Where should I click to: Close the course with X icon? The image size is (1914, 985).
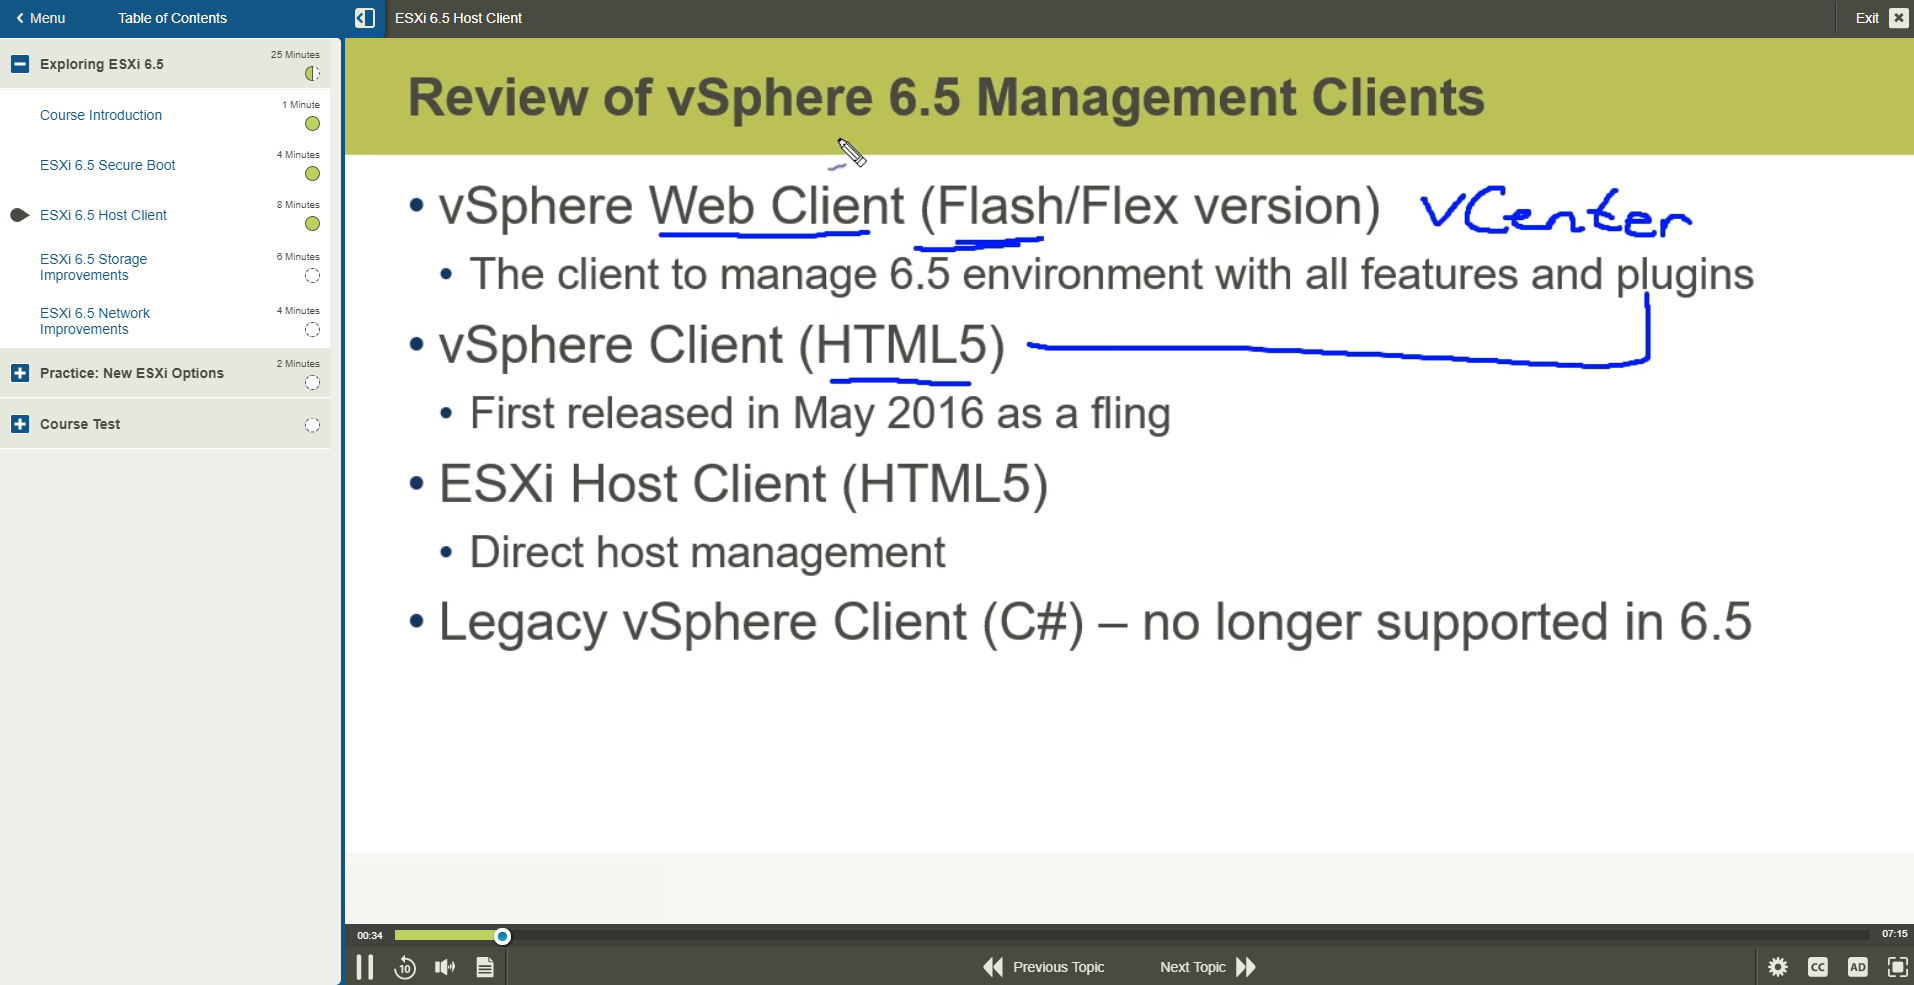[x=1898, y=18]
